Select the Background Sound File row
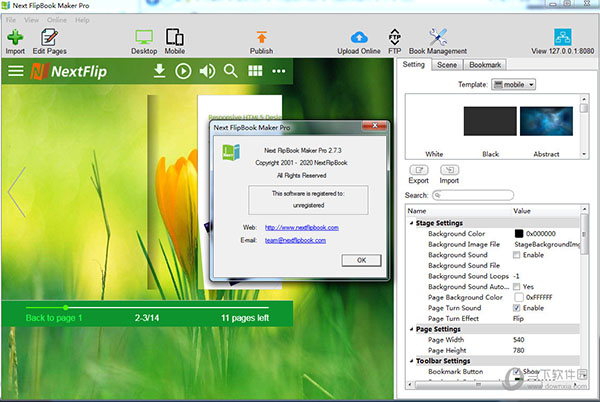 494,265
